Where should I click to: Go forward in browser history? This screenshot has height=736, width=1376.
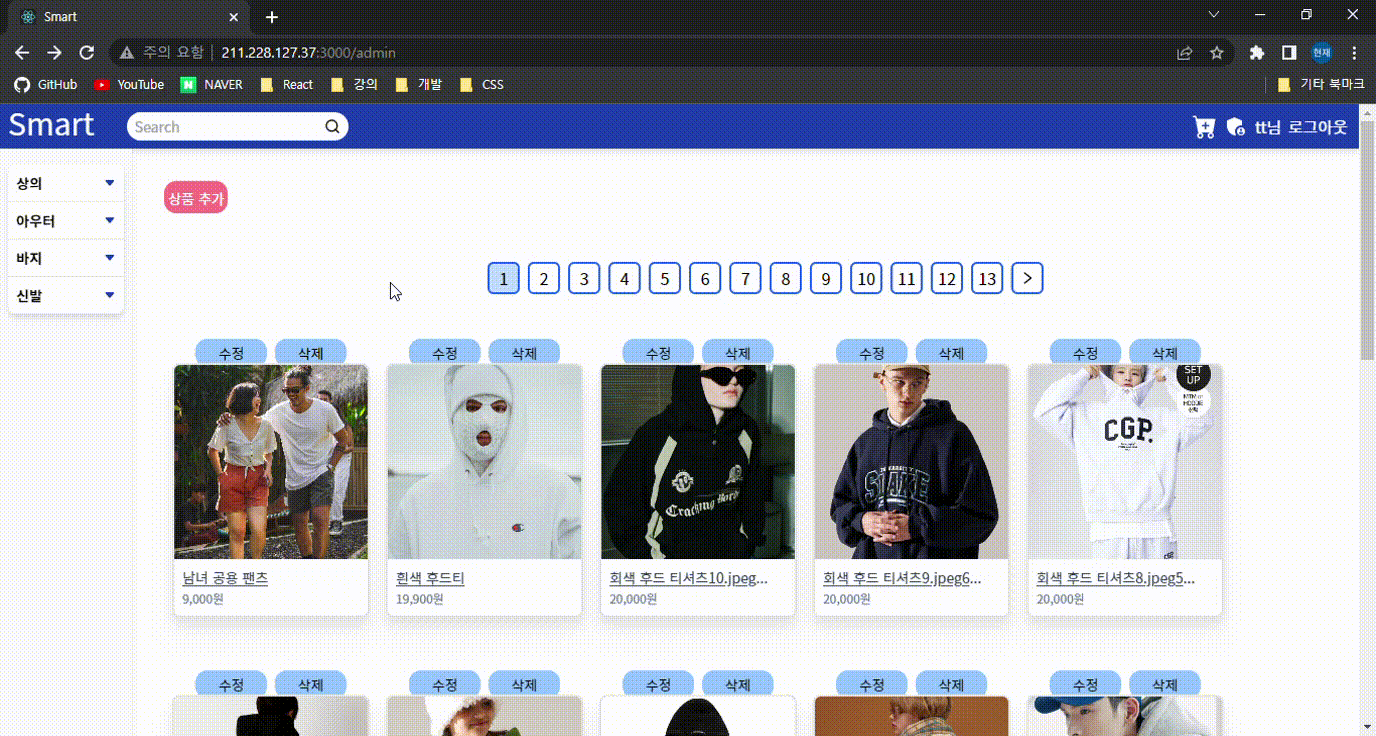click(x=55, y=52)
